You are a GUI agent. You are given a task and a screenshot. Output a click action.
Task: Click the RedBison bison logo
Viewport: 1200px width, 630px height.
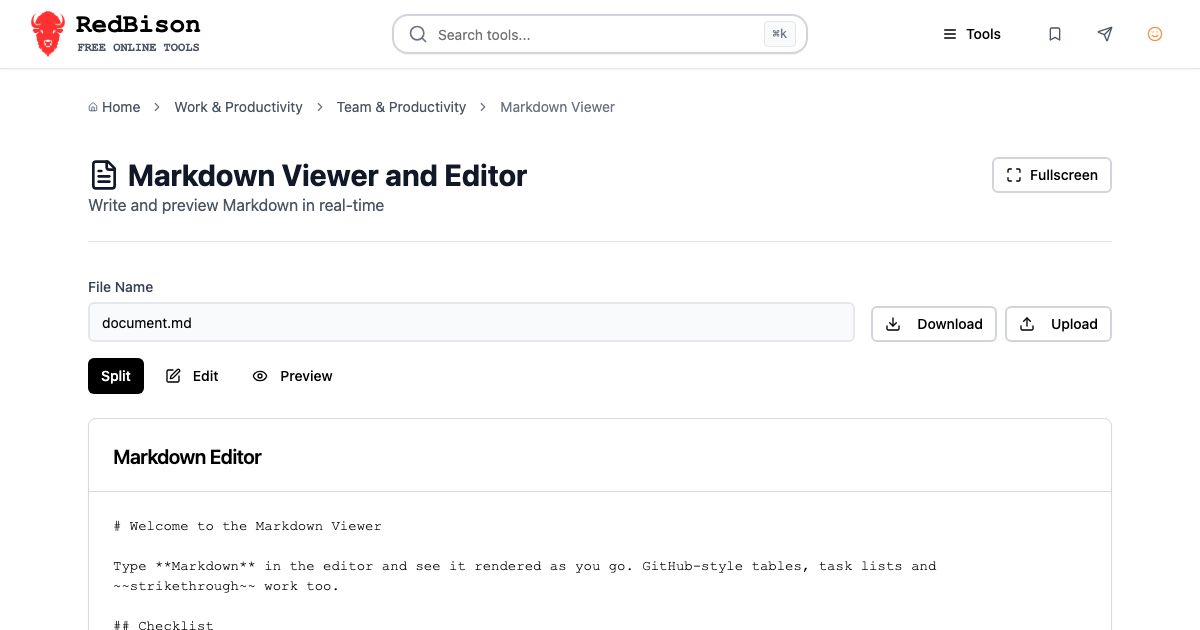(x=48, y=34)
